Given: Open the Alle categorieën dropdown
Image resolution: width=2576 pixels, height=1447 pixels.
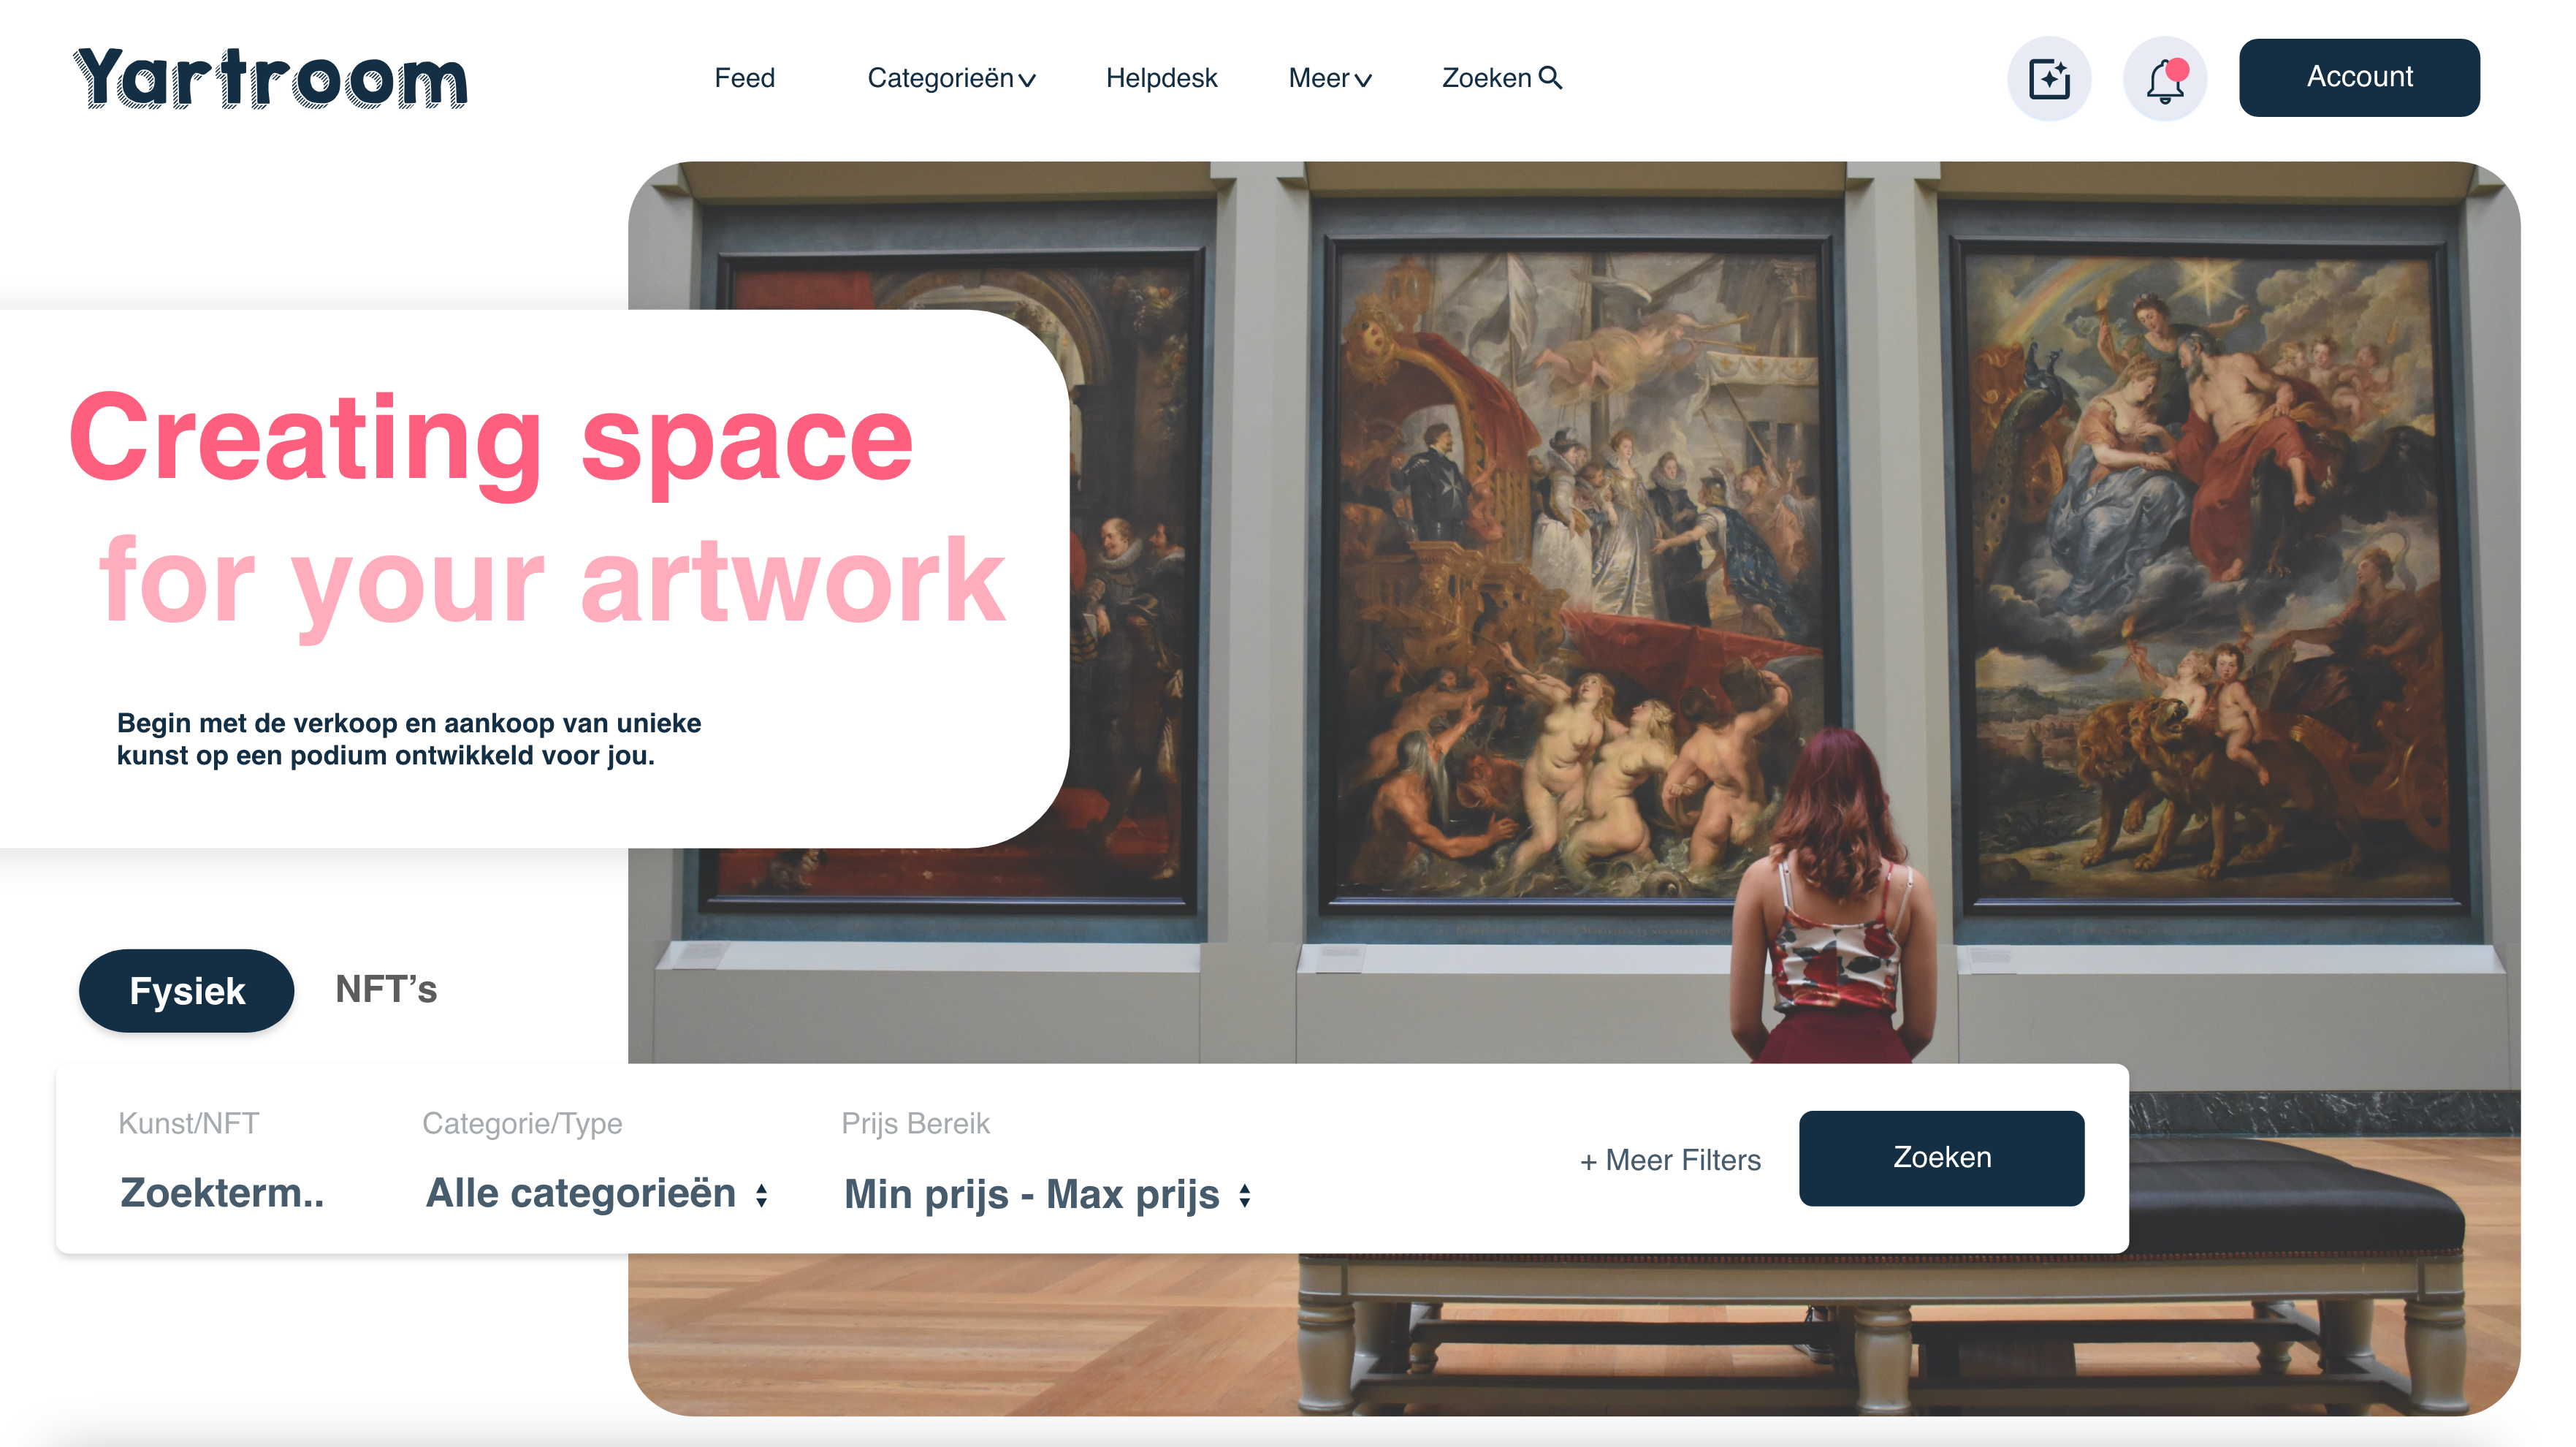Looking at the screenshot, I should tap(597, 1193).
